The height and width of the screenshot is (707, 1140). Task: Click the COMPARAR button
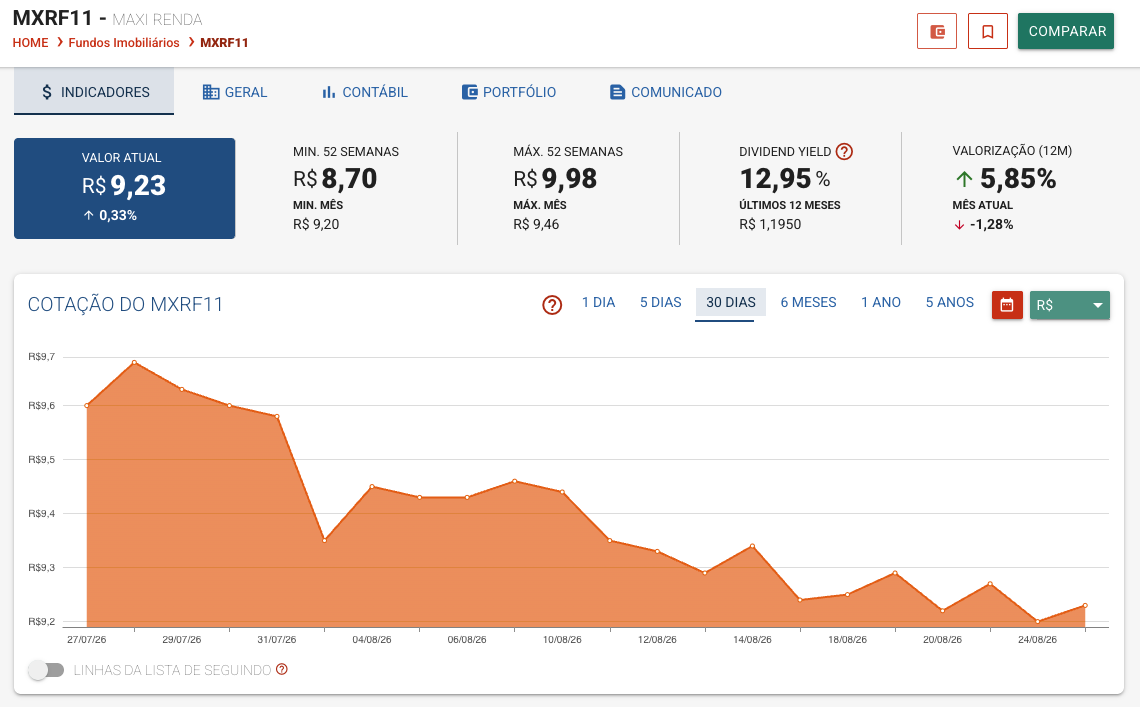coord(1066,31)
